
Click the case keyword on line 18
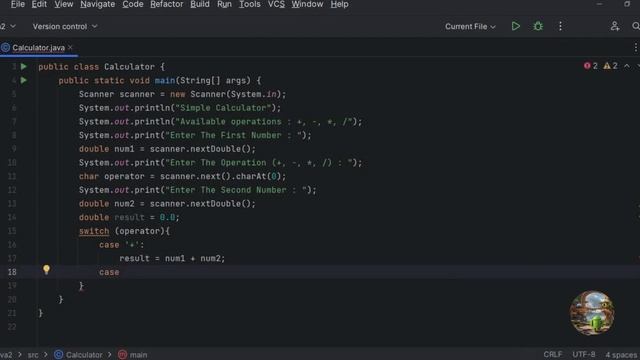pyautogui.click(x=109, y=272)
